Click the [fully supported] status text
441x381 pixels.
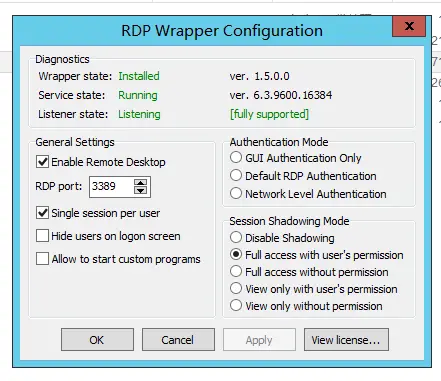click(269, 114)
